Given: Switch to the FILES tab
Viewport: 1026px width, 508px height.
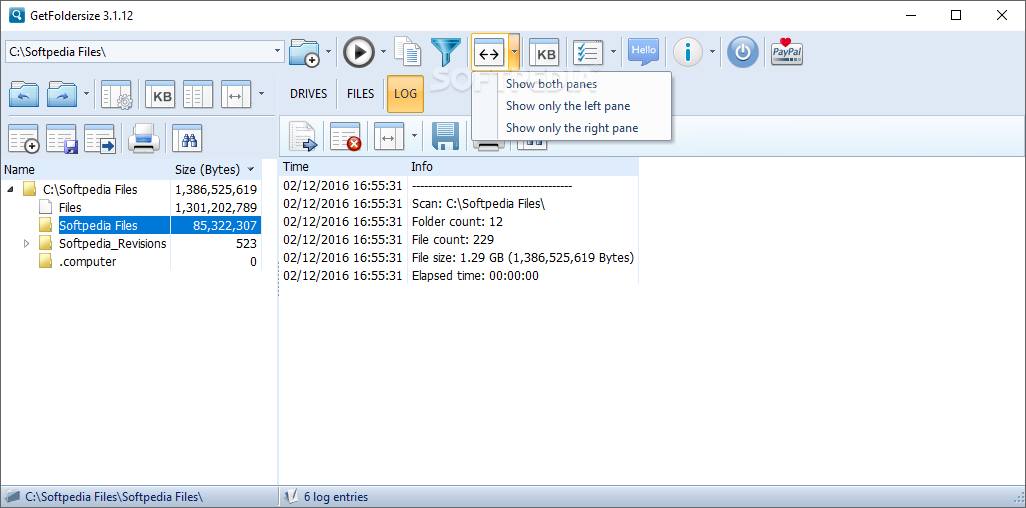Looking at the screenshot, I should point(361,94).
